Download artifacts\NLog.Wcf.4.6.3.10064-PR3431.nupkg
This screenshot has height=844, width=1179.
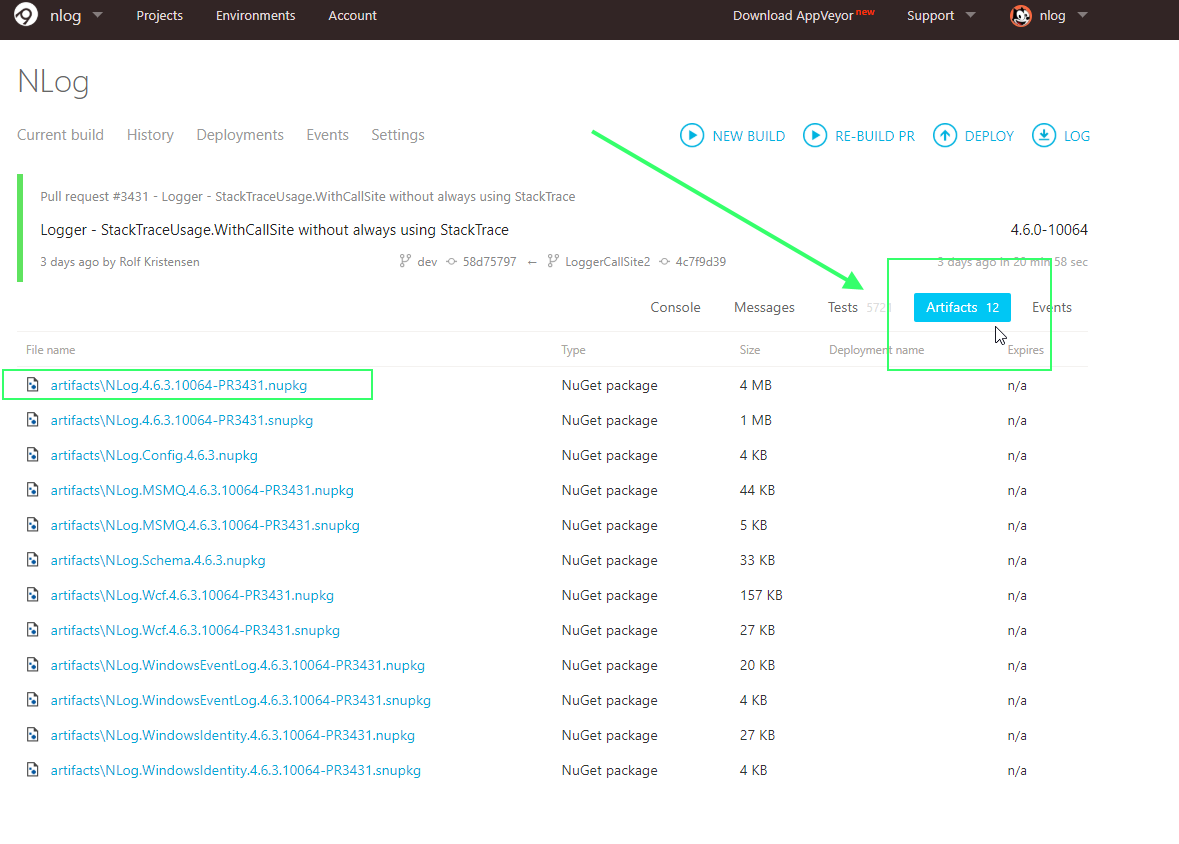(192, 594)
